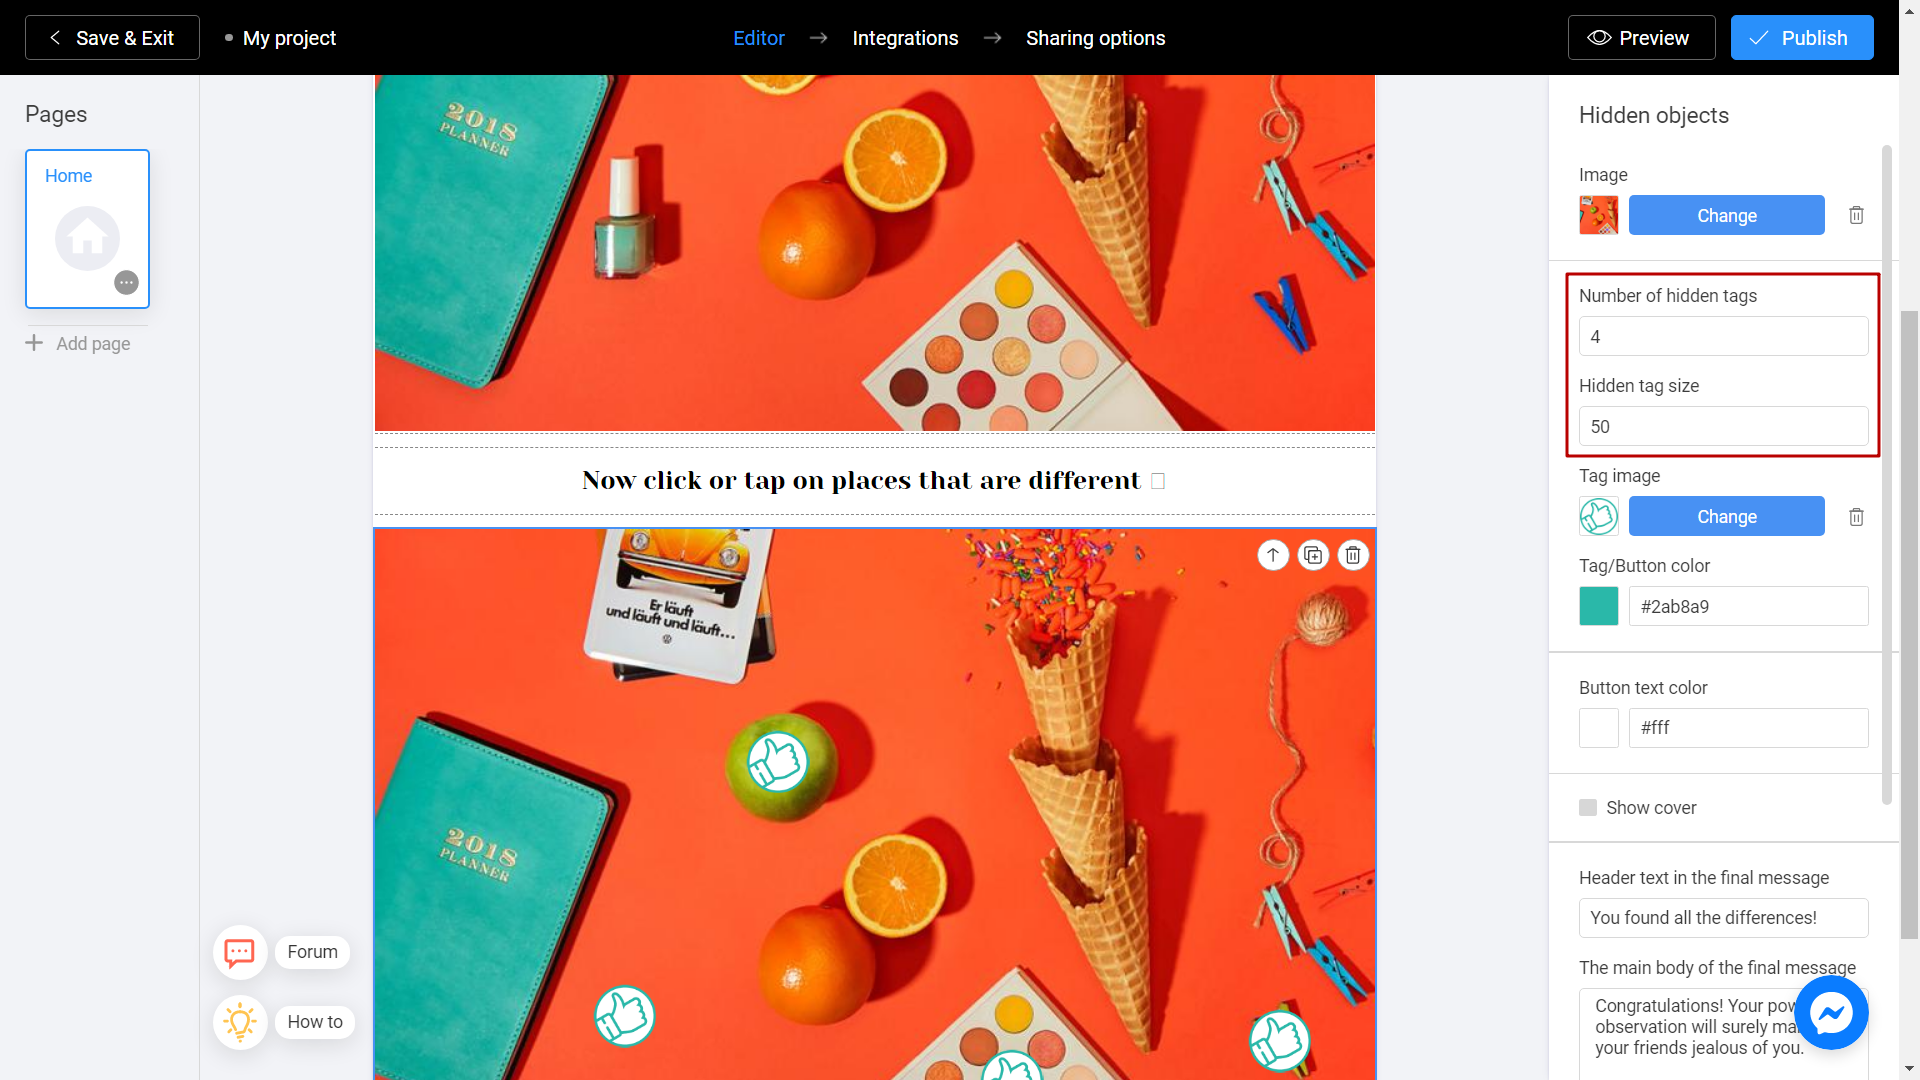Screen dimensions: 1920x1080
Task: Click the move up arrow icon on image
Action: click(1273, 555)
